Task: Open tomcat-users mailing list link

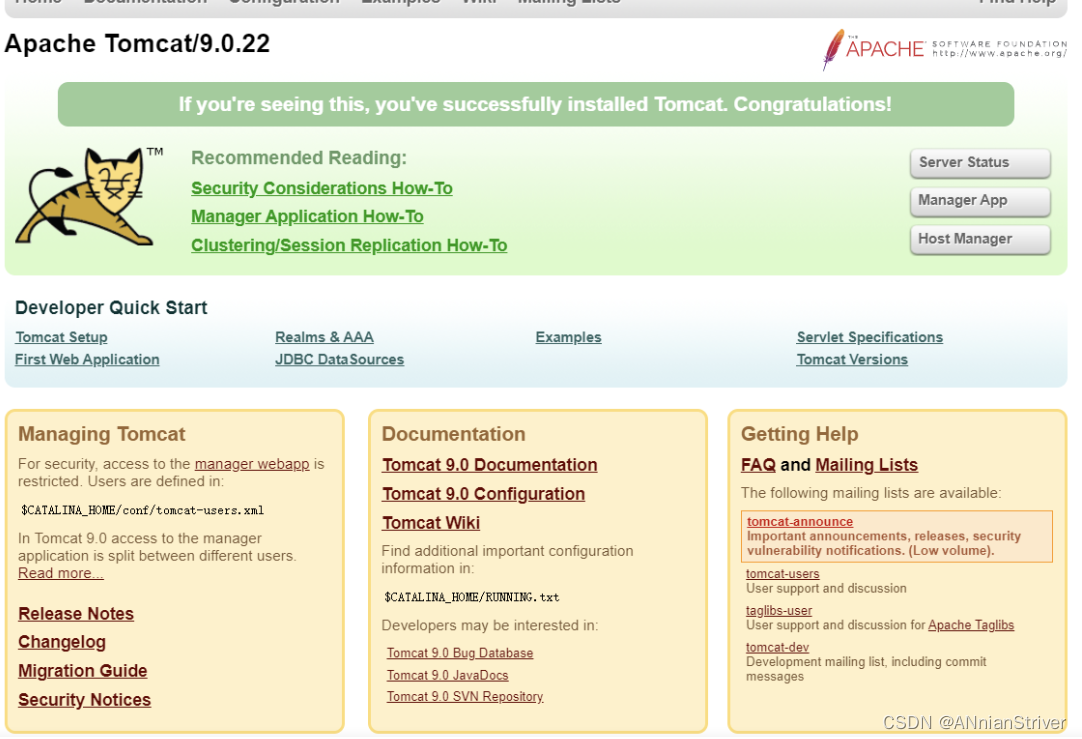Action: coord(783,574)
